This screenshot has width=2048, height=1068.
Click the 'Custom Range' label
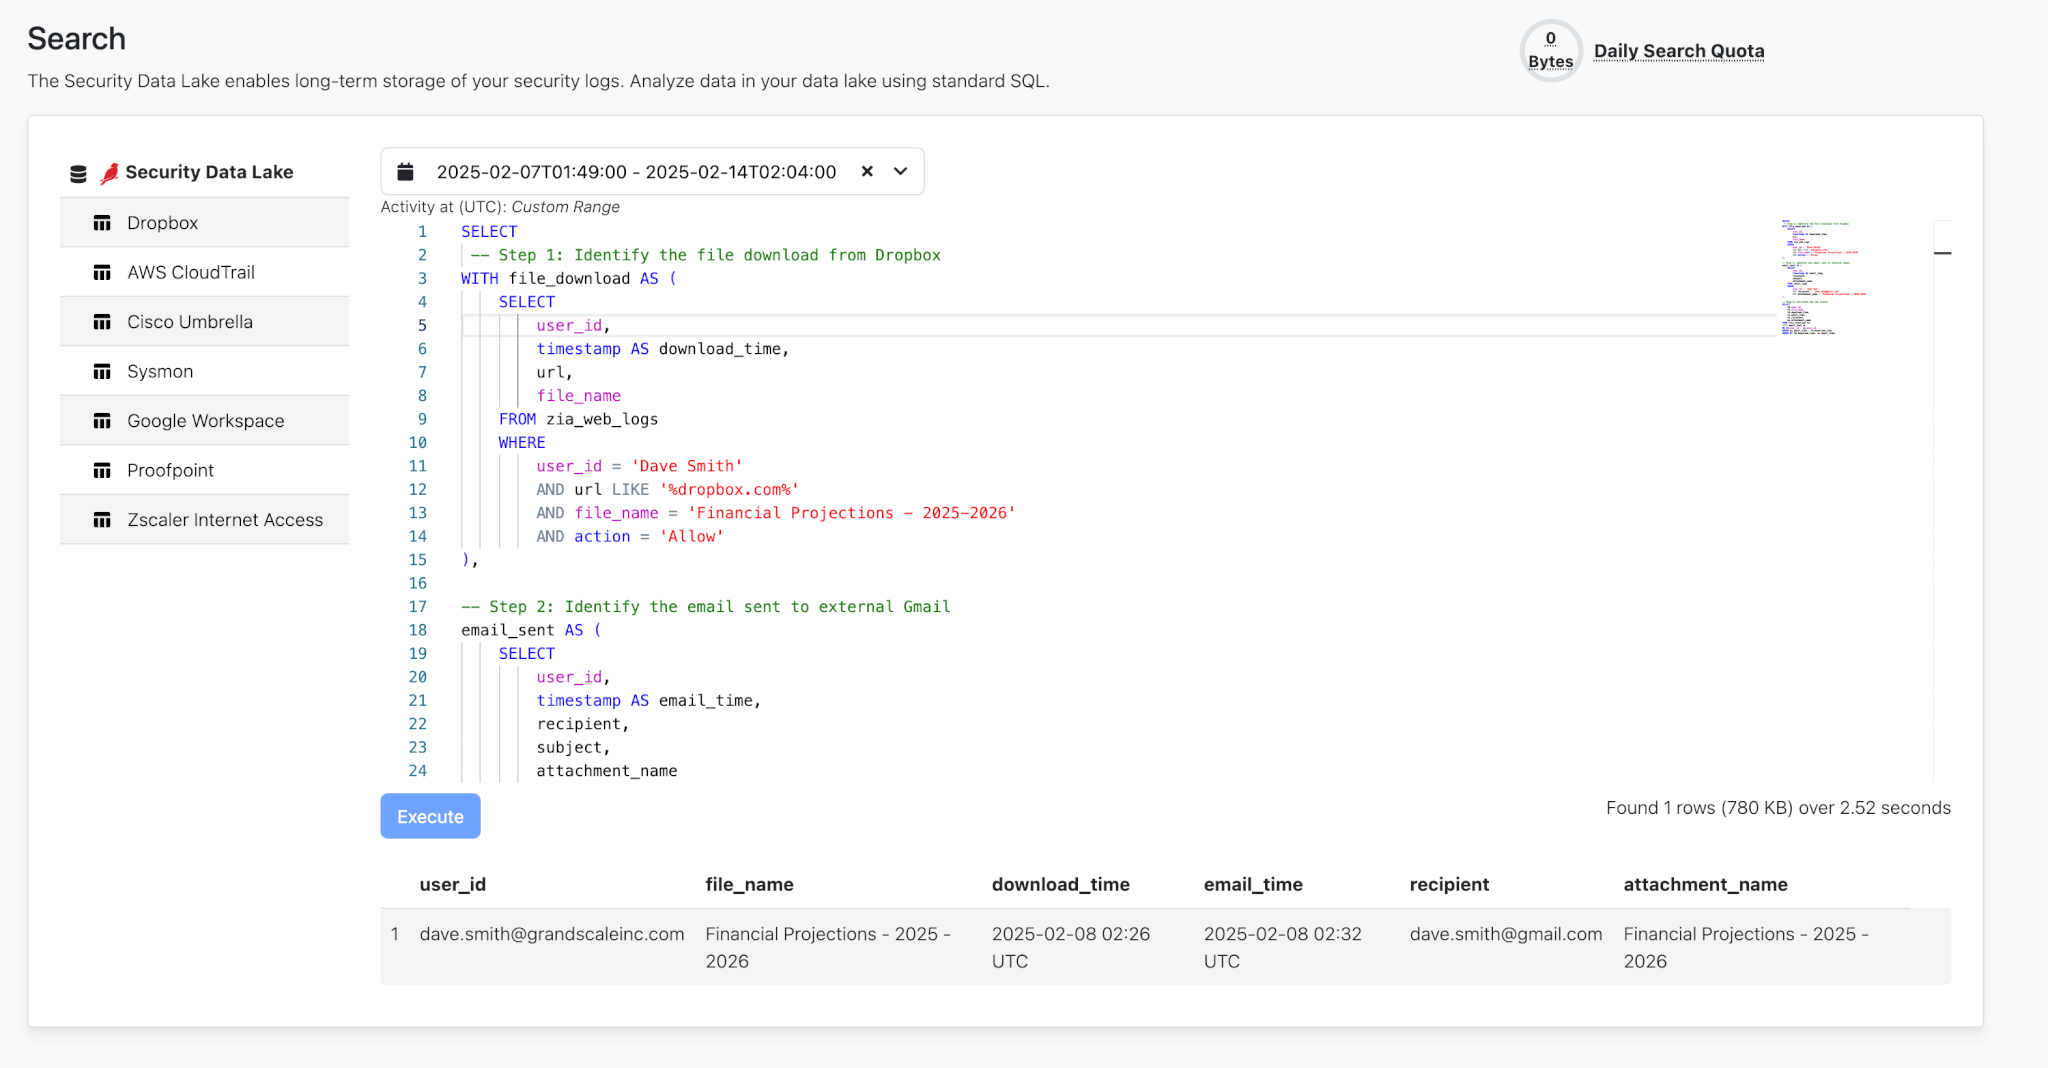566,207
